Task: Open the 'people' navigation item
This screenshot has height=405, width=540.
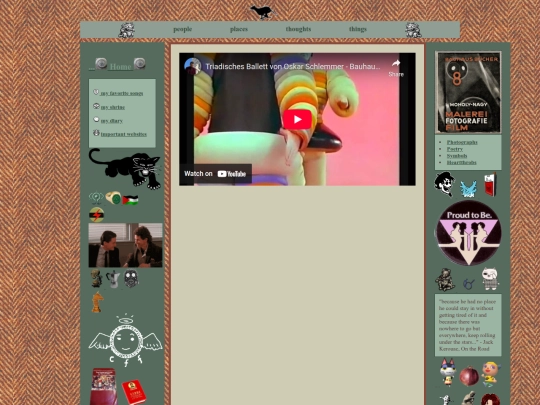Action: tap(183, 29)
